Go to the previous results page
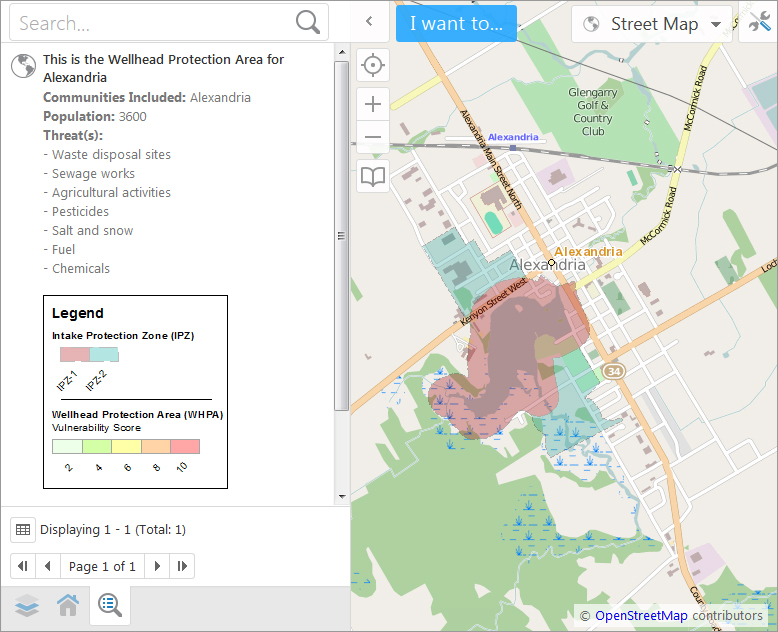Screen dimensions: 778x632 coord(48,566)
